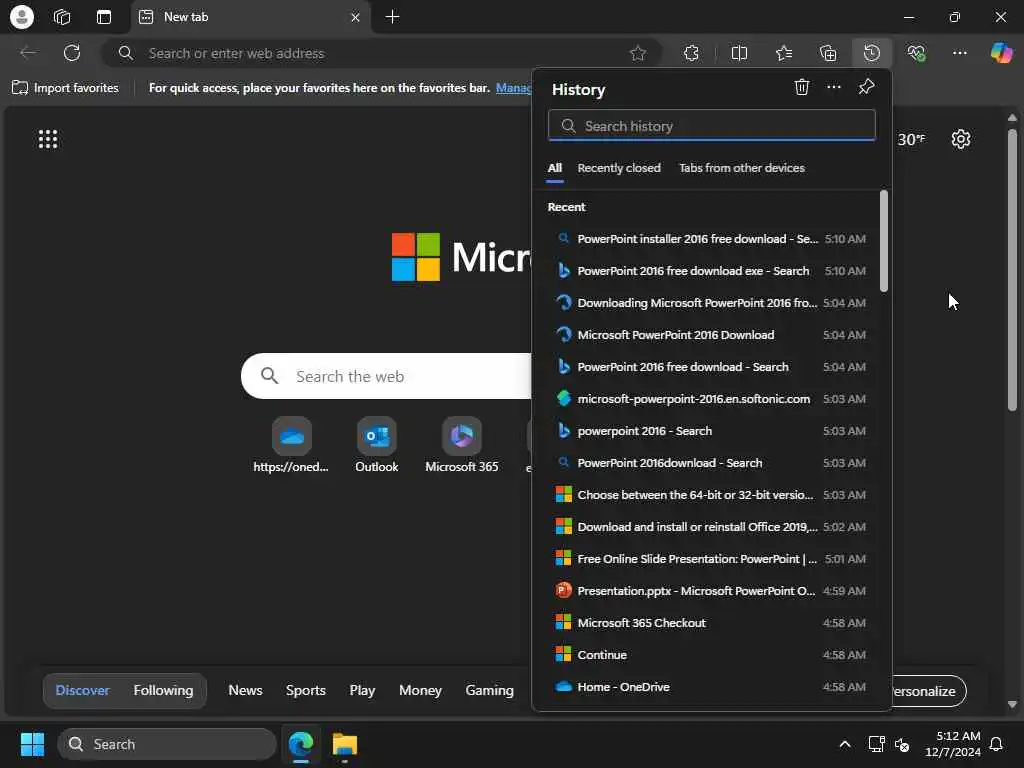Open the Extensions puzzle icon
1024x768 pixels.
pos(692,54)
